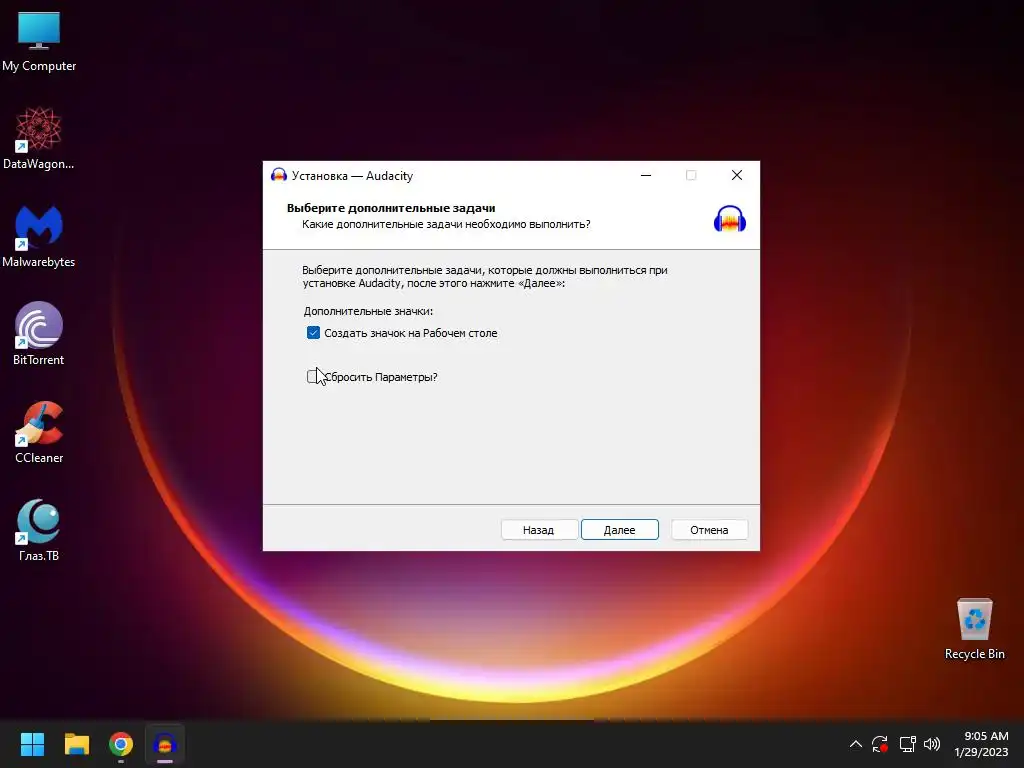Close the Audacity setup window
The image size is (1024, 768).
(737, 175)
